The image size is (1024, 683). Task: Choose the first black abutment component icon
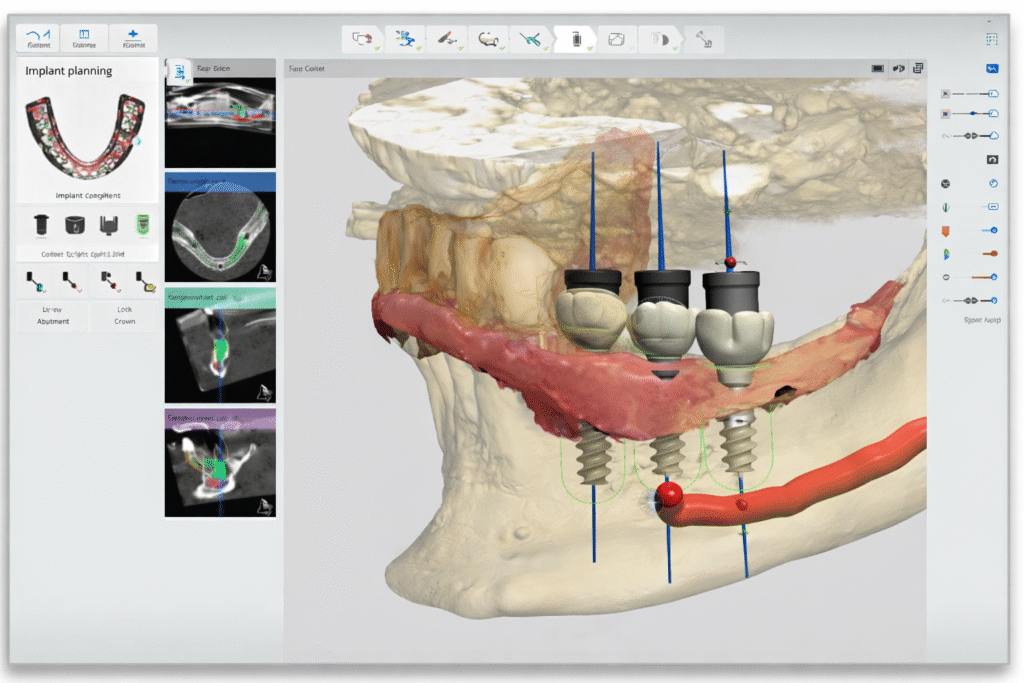42,224
